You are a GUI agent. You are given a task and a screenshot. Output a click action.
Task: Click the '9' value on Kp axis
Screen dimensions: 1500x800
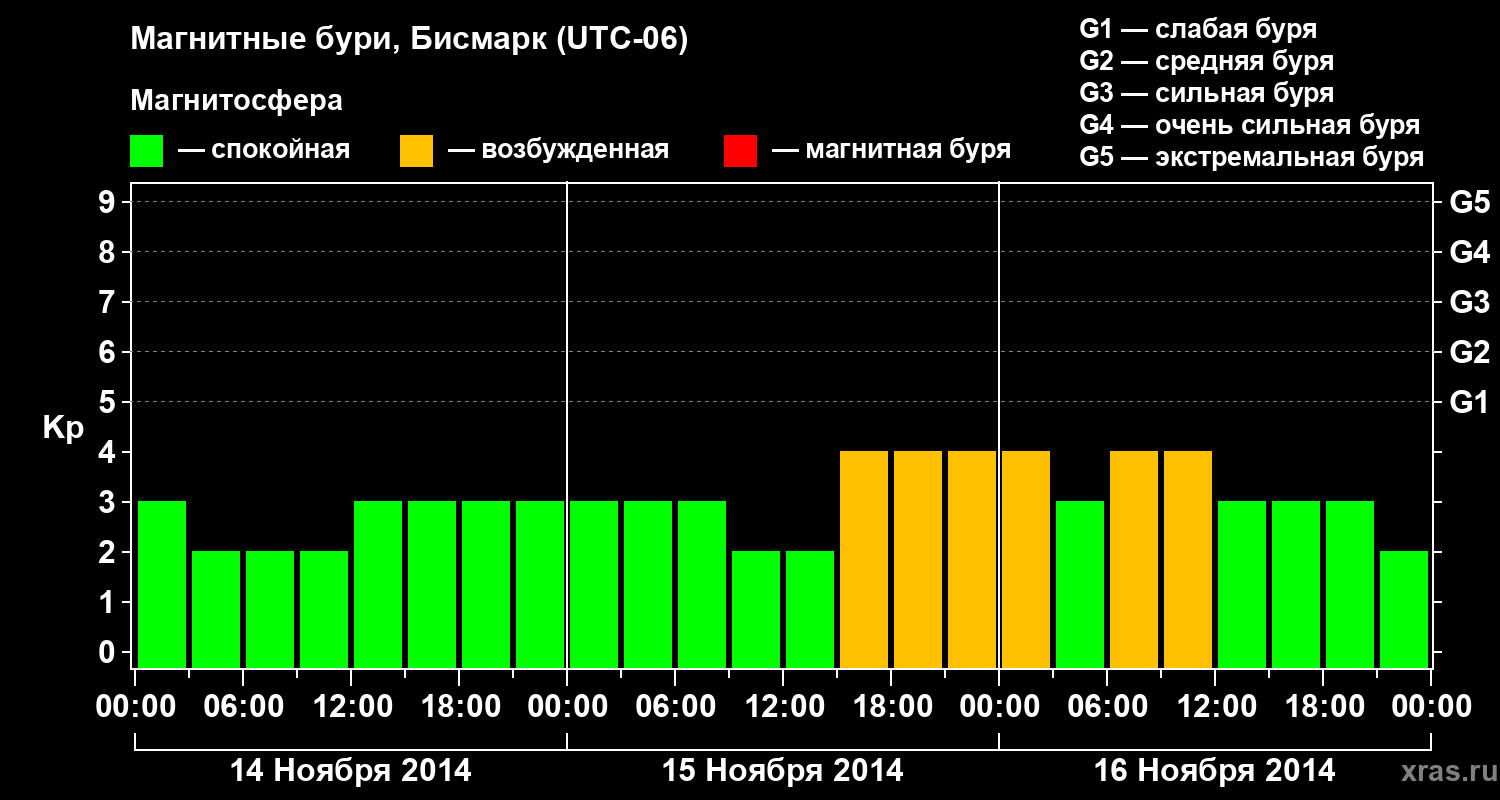click(109, 202)
